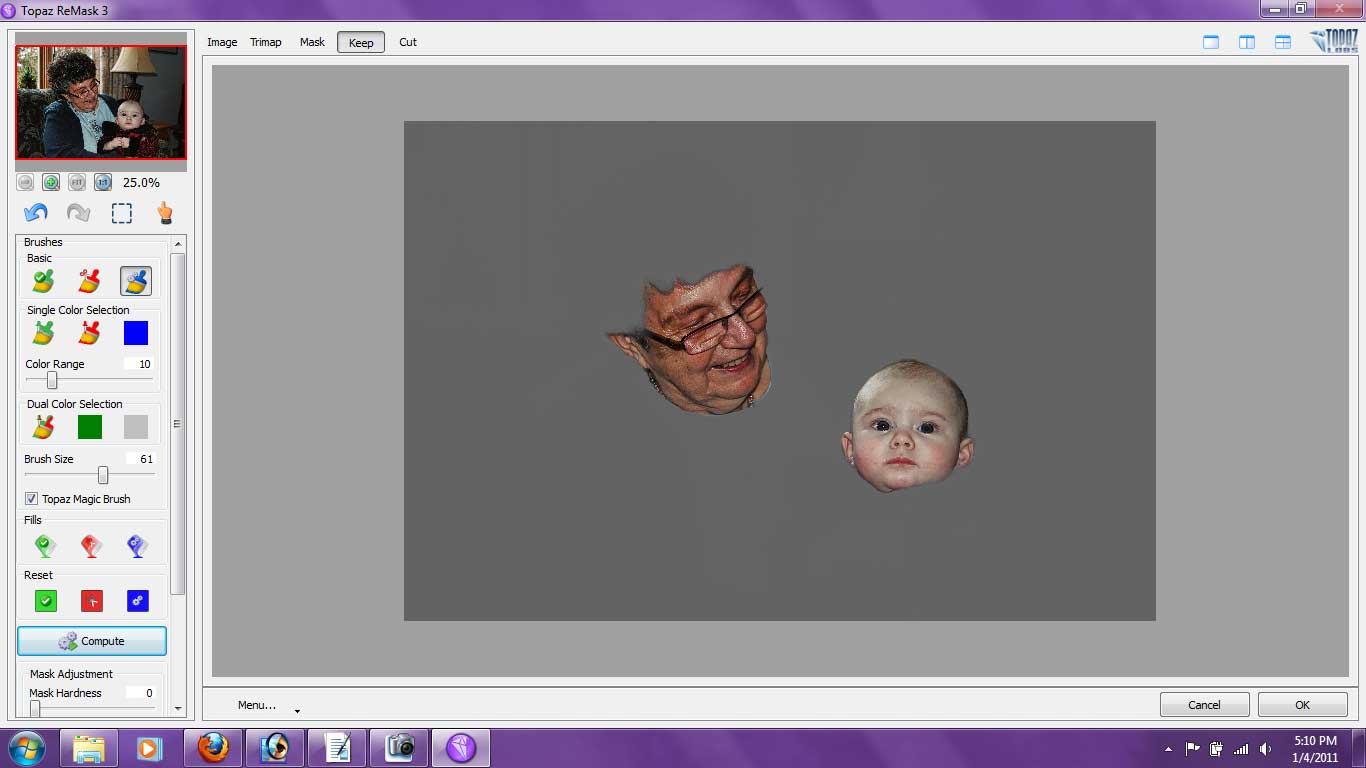Open Firefox from the taskbar

[212, 748]
